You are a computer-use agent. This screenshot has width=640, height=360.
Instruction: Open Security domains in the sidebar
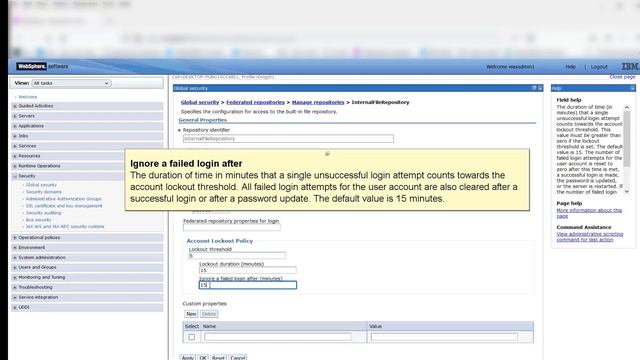click(44, 192)
